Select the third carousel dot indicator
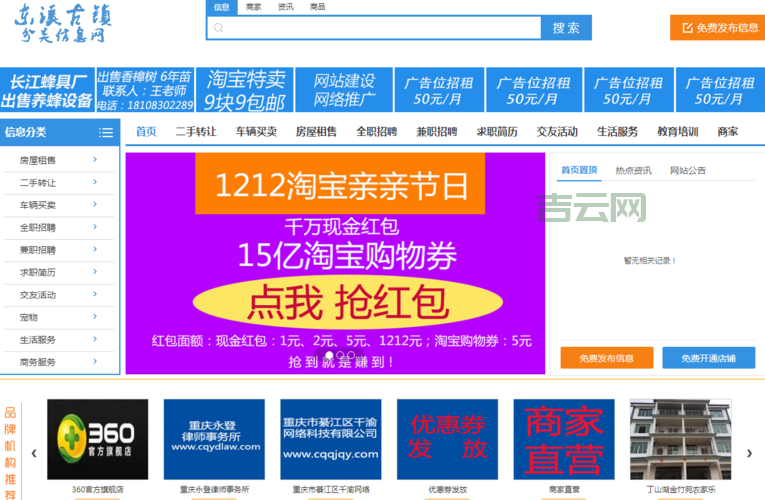The width and height of the screenshot is (765, 500). pyautogui.click(x=351, y=355)
